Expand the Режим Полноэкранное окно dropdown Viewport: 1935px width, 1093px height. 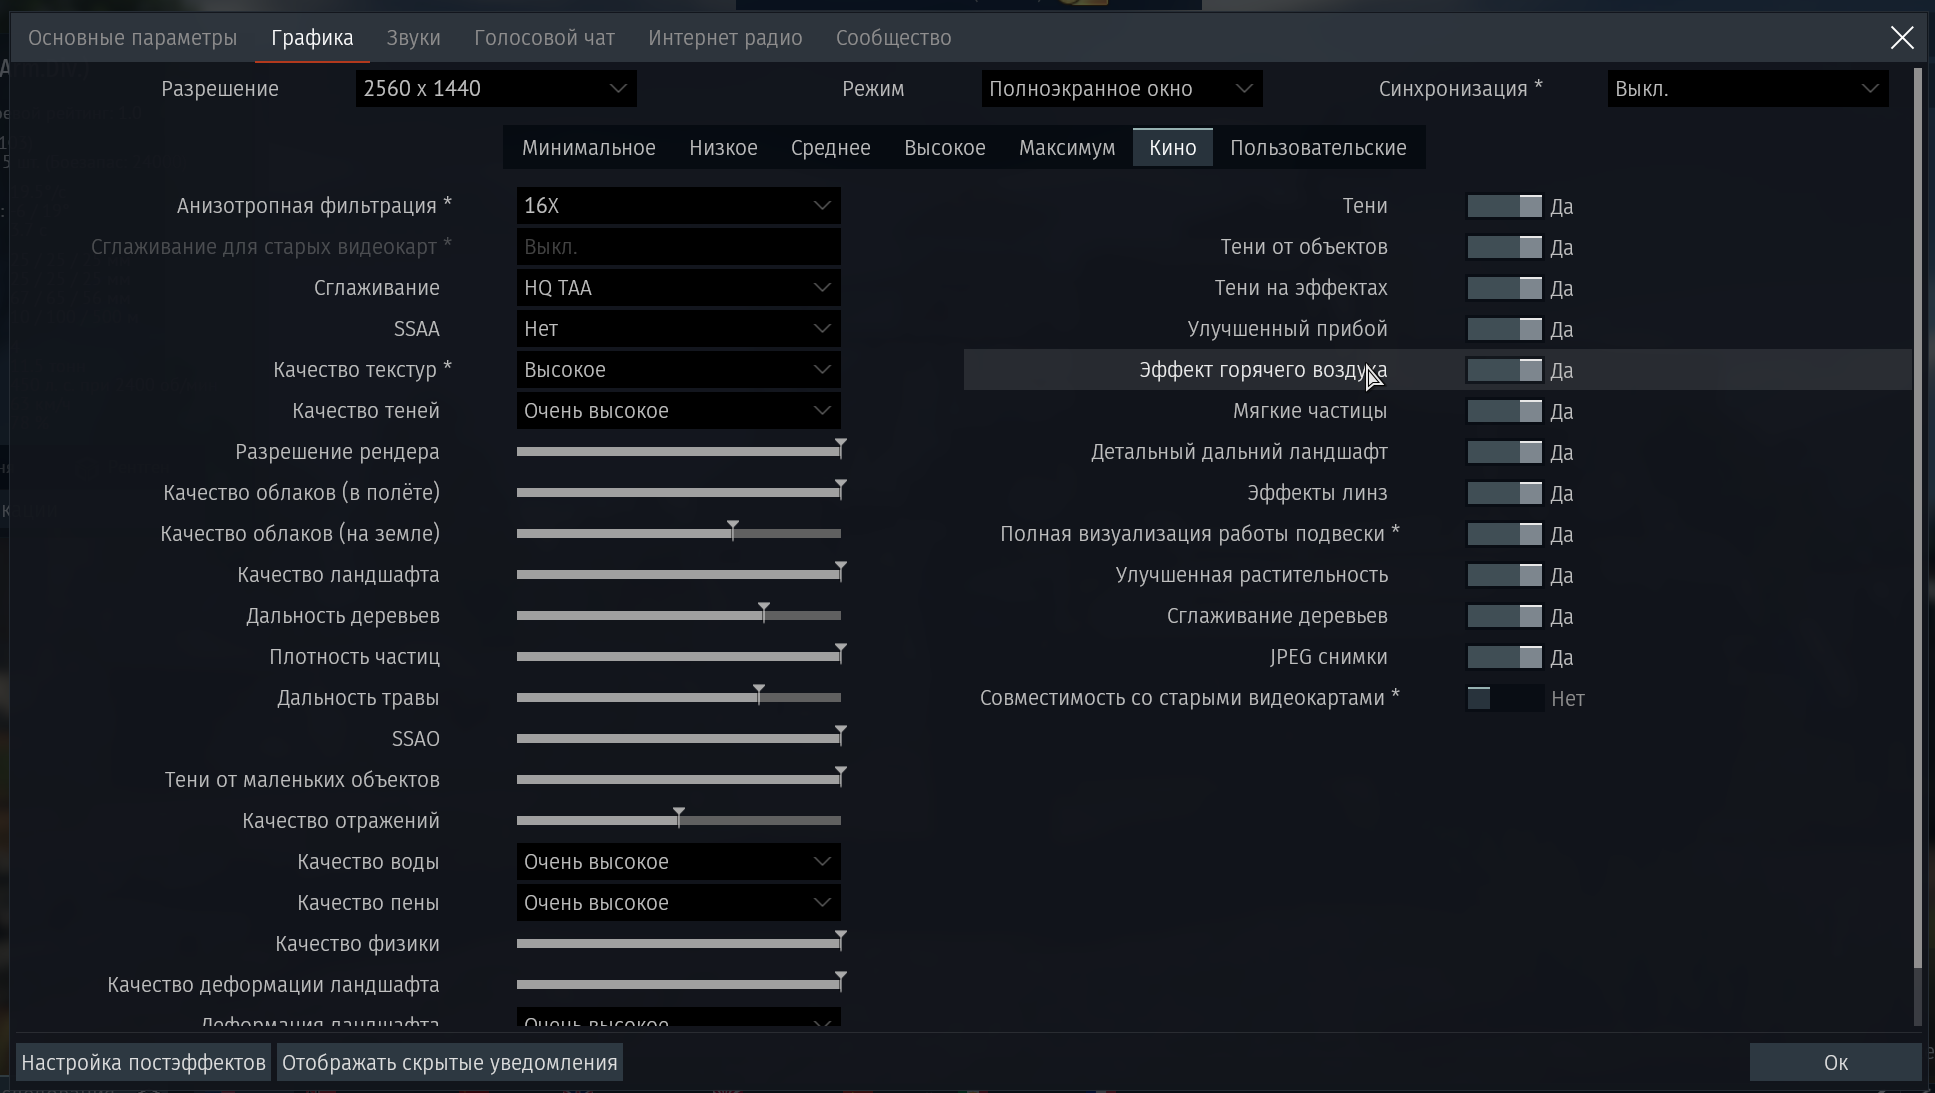(1121, 89)
